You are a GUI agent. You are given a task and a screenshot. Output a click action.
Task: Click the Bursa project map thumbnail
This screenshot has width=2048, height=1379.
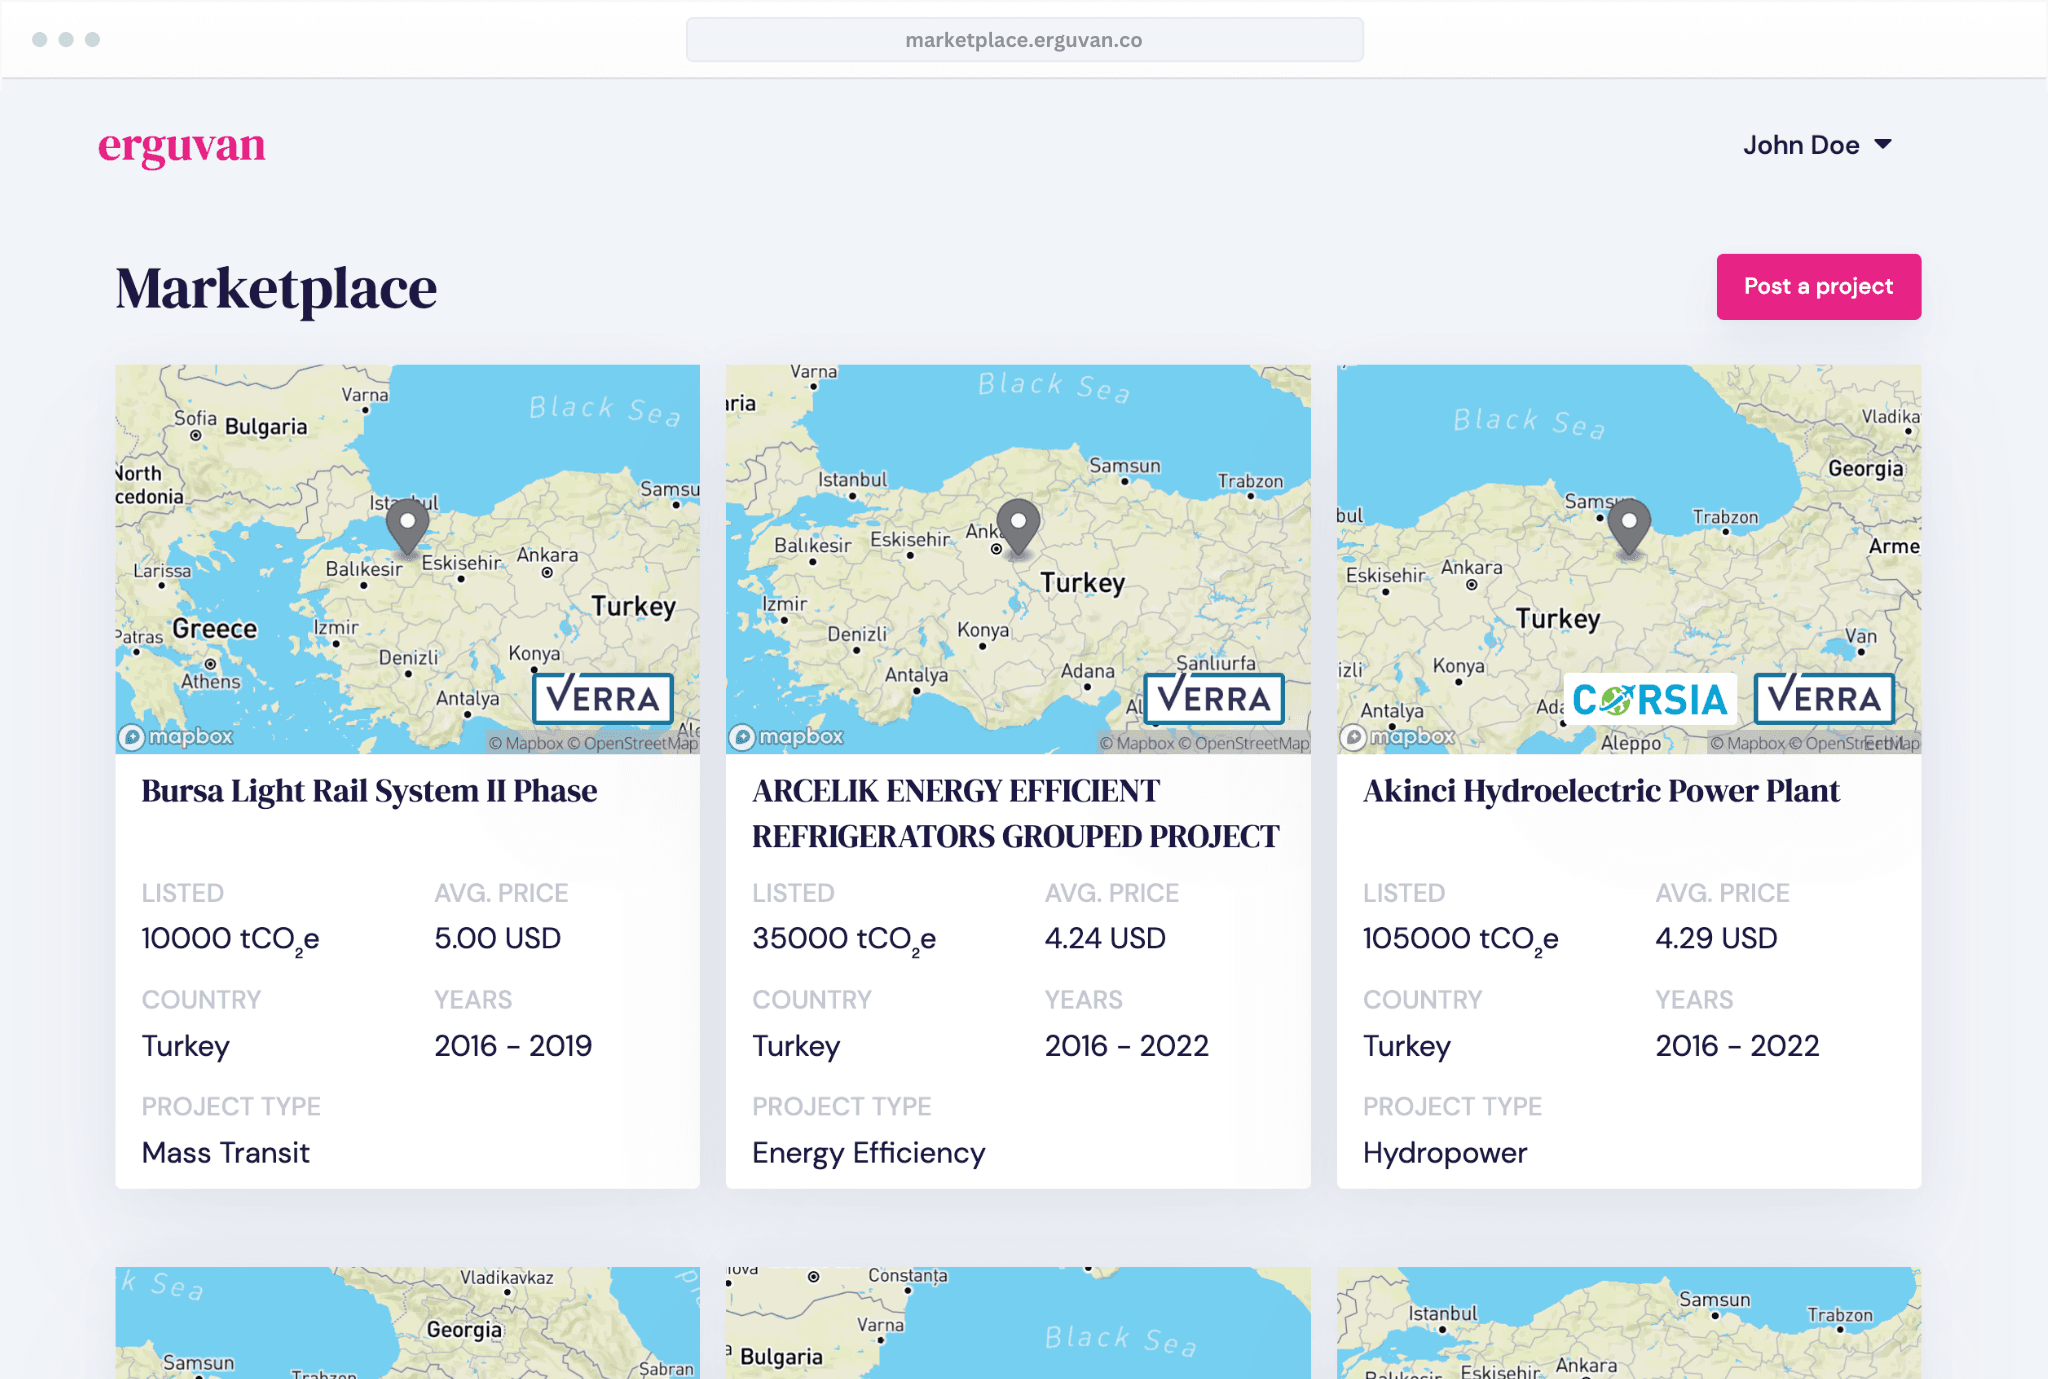[407, 559]
